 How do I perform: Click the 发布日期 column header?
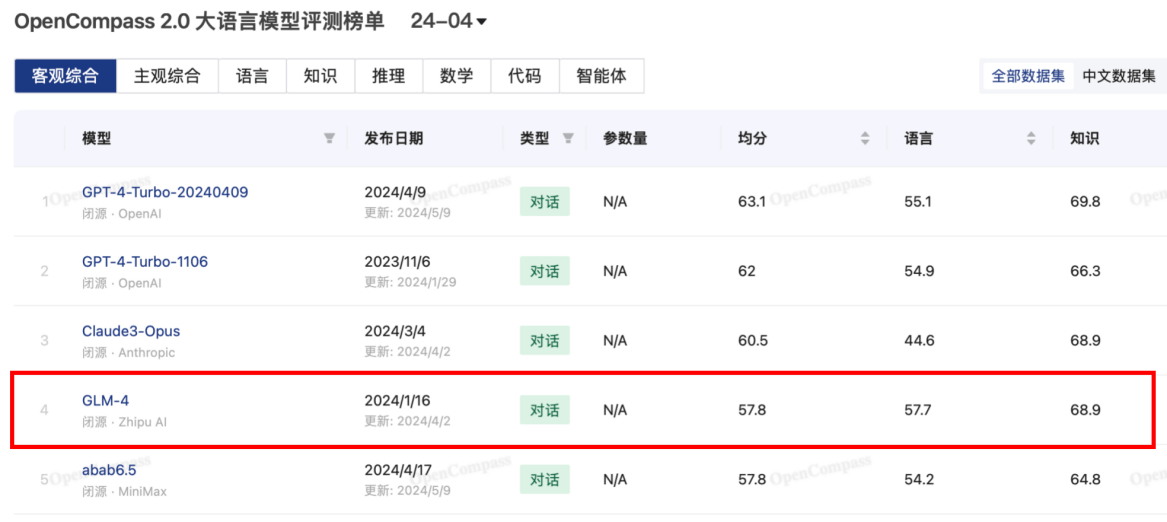[394, 139]
